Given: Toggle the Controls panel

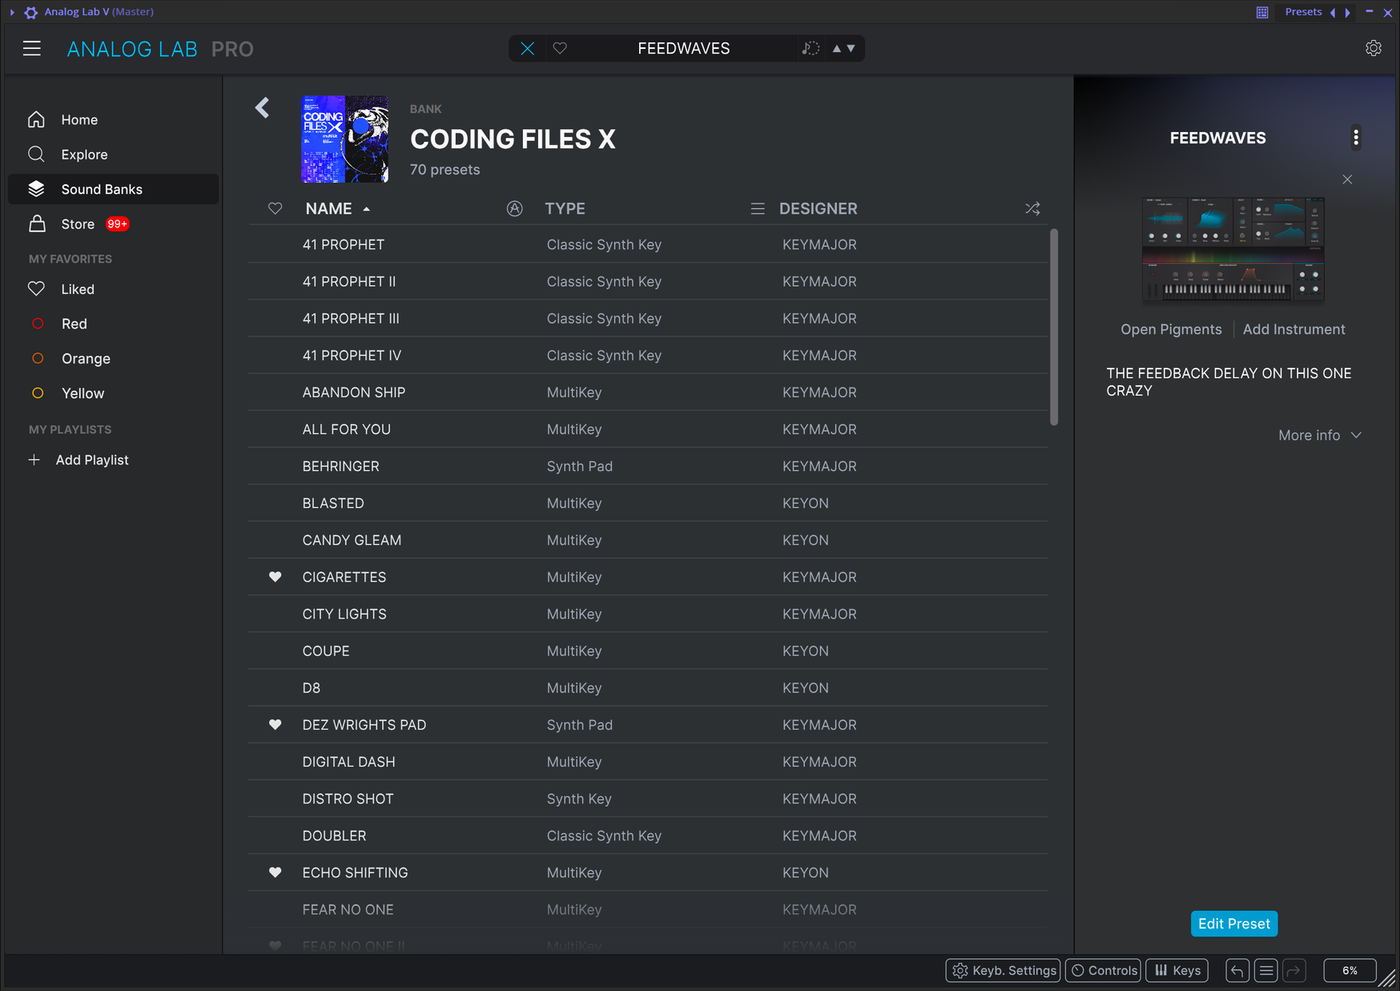Looking at the screenshot, I should (x=1103, y=971).
